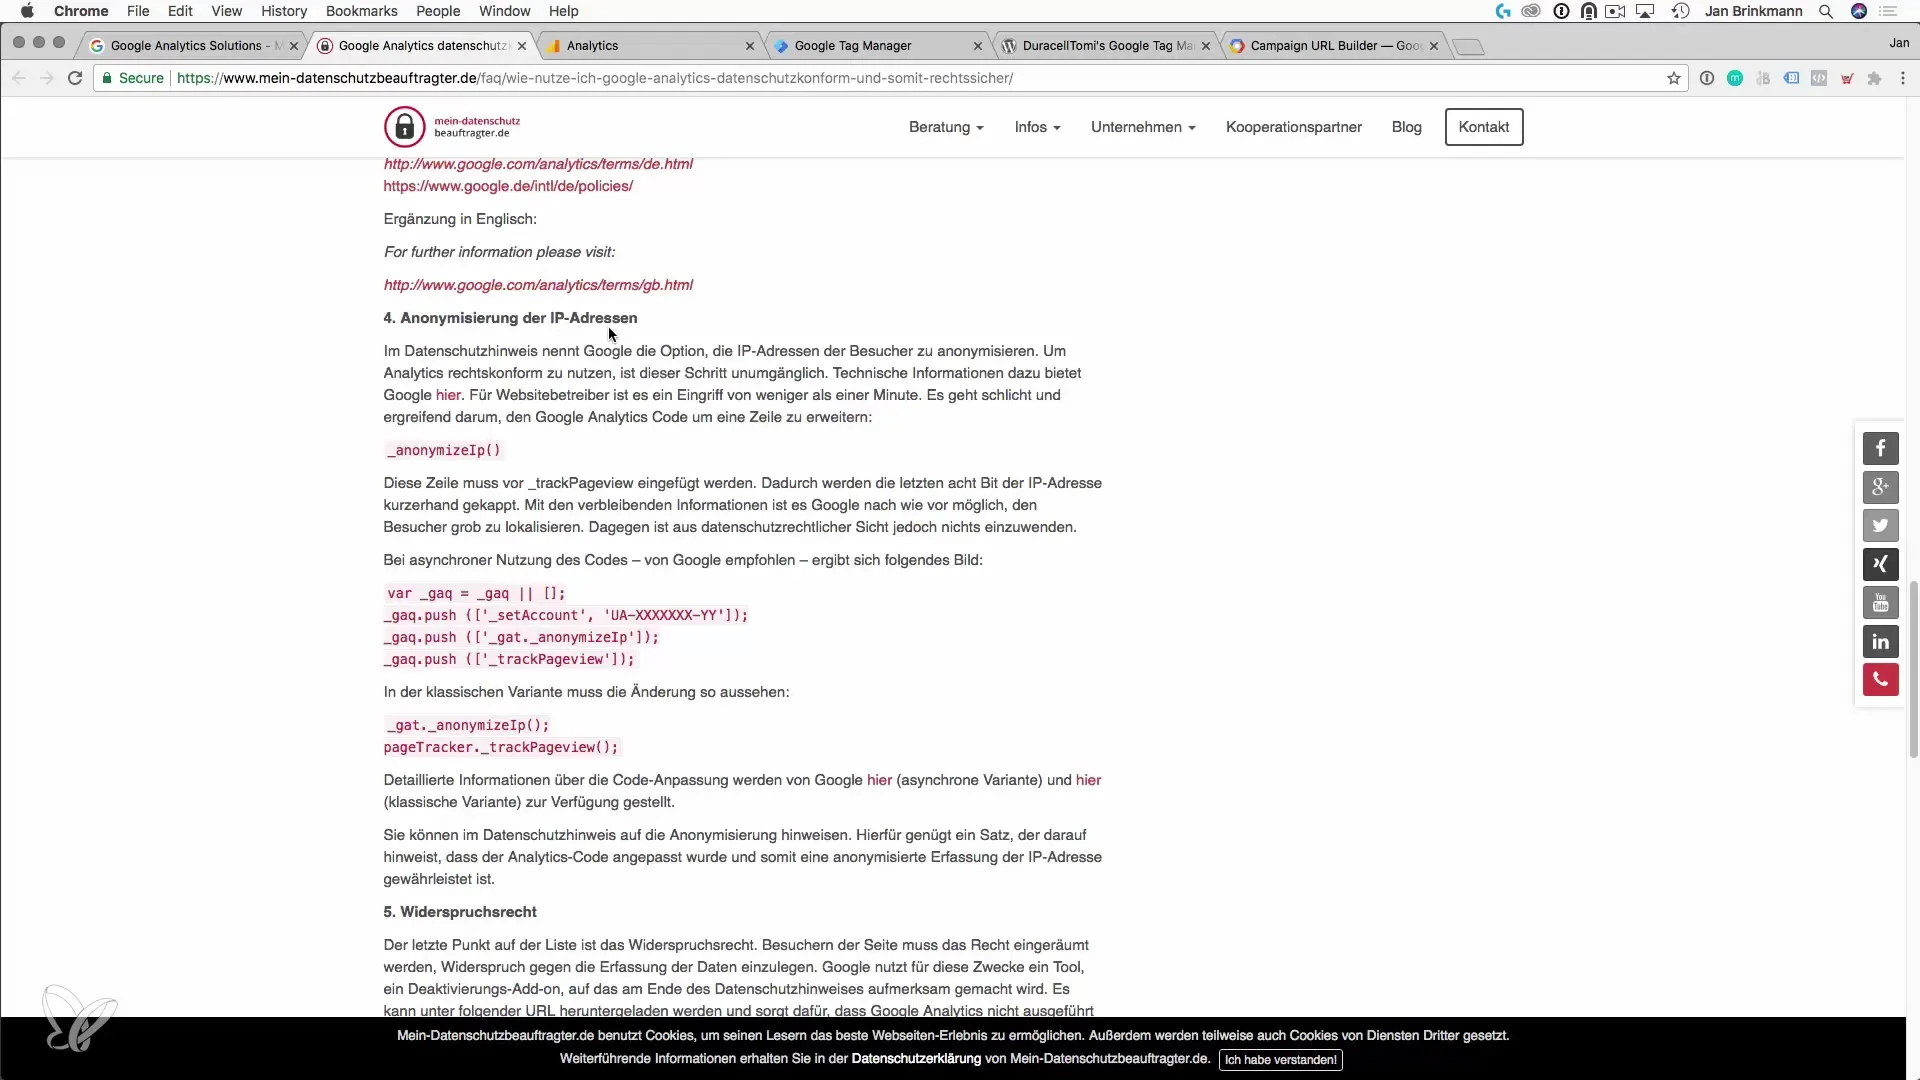Click the Time Machine menu bar icon

(1680, 11)
